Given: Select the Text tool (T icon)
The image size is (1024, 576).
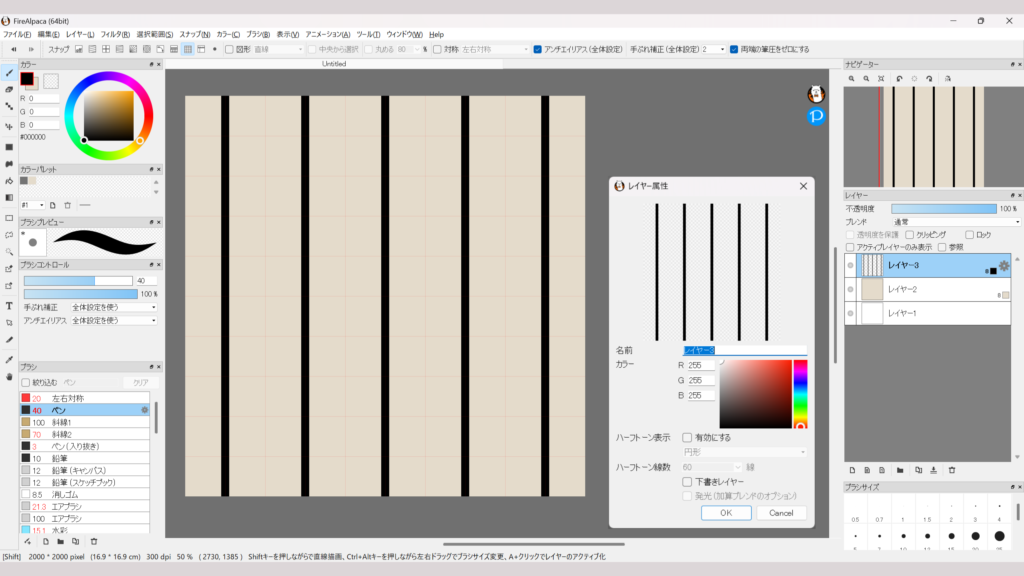Looking at the screenshot, I should click(x=9, y=305).
